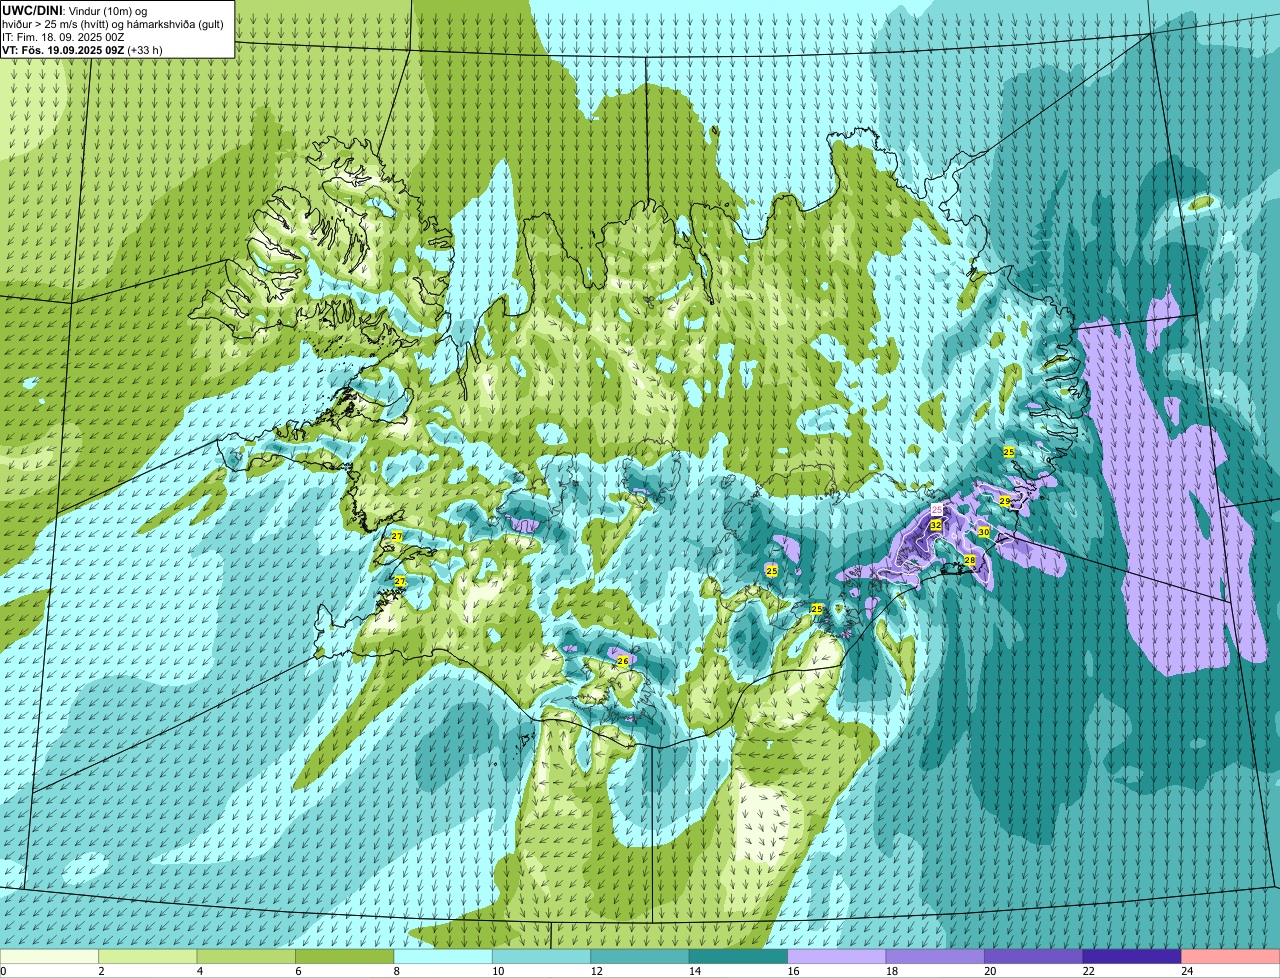Click the legend tick label '8'

click(396, 971)
